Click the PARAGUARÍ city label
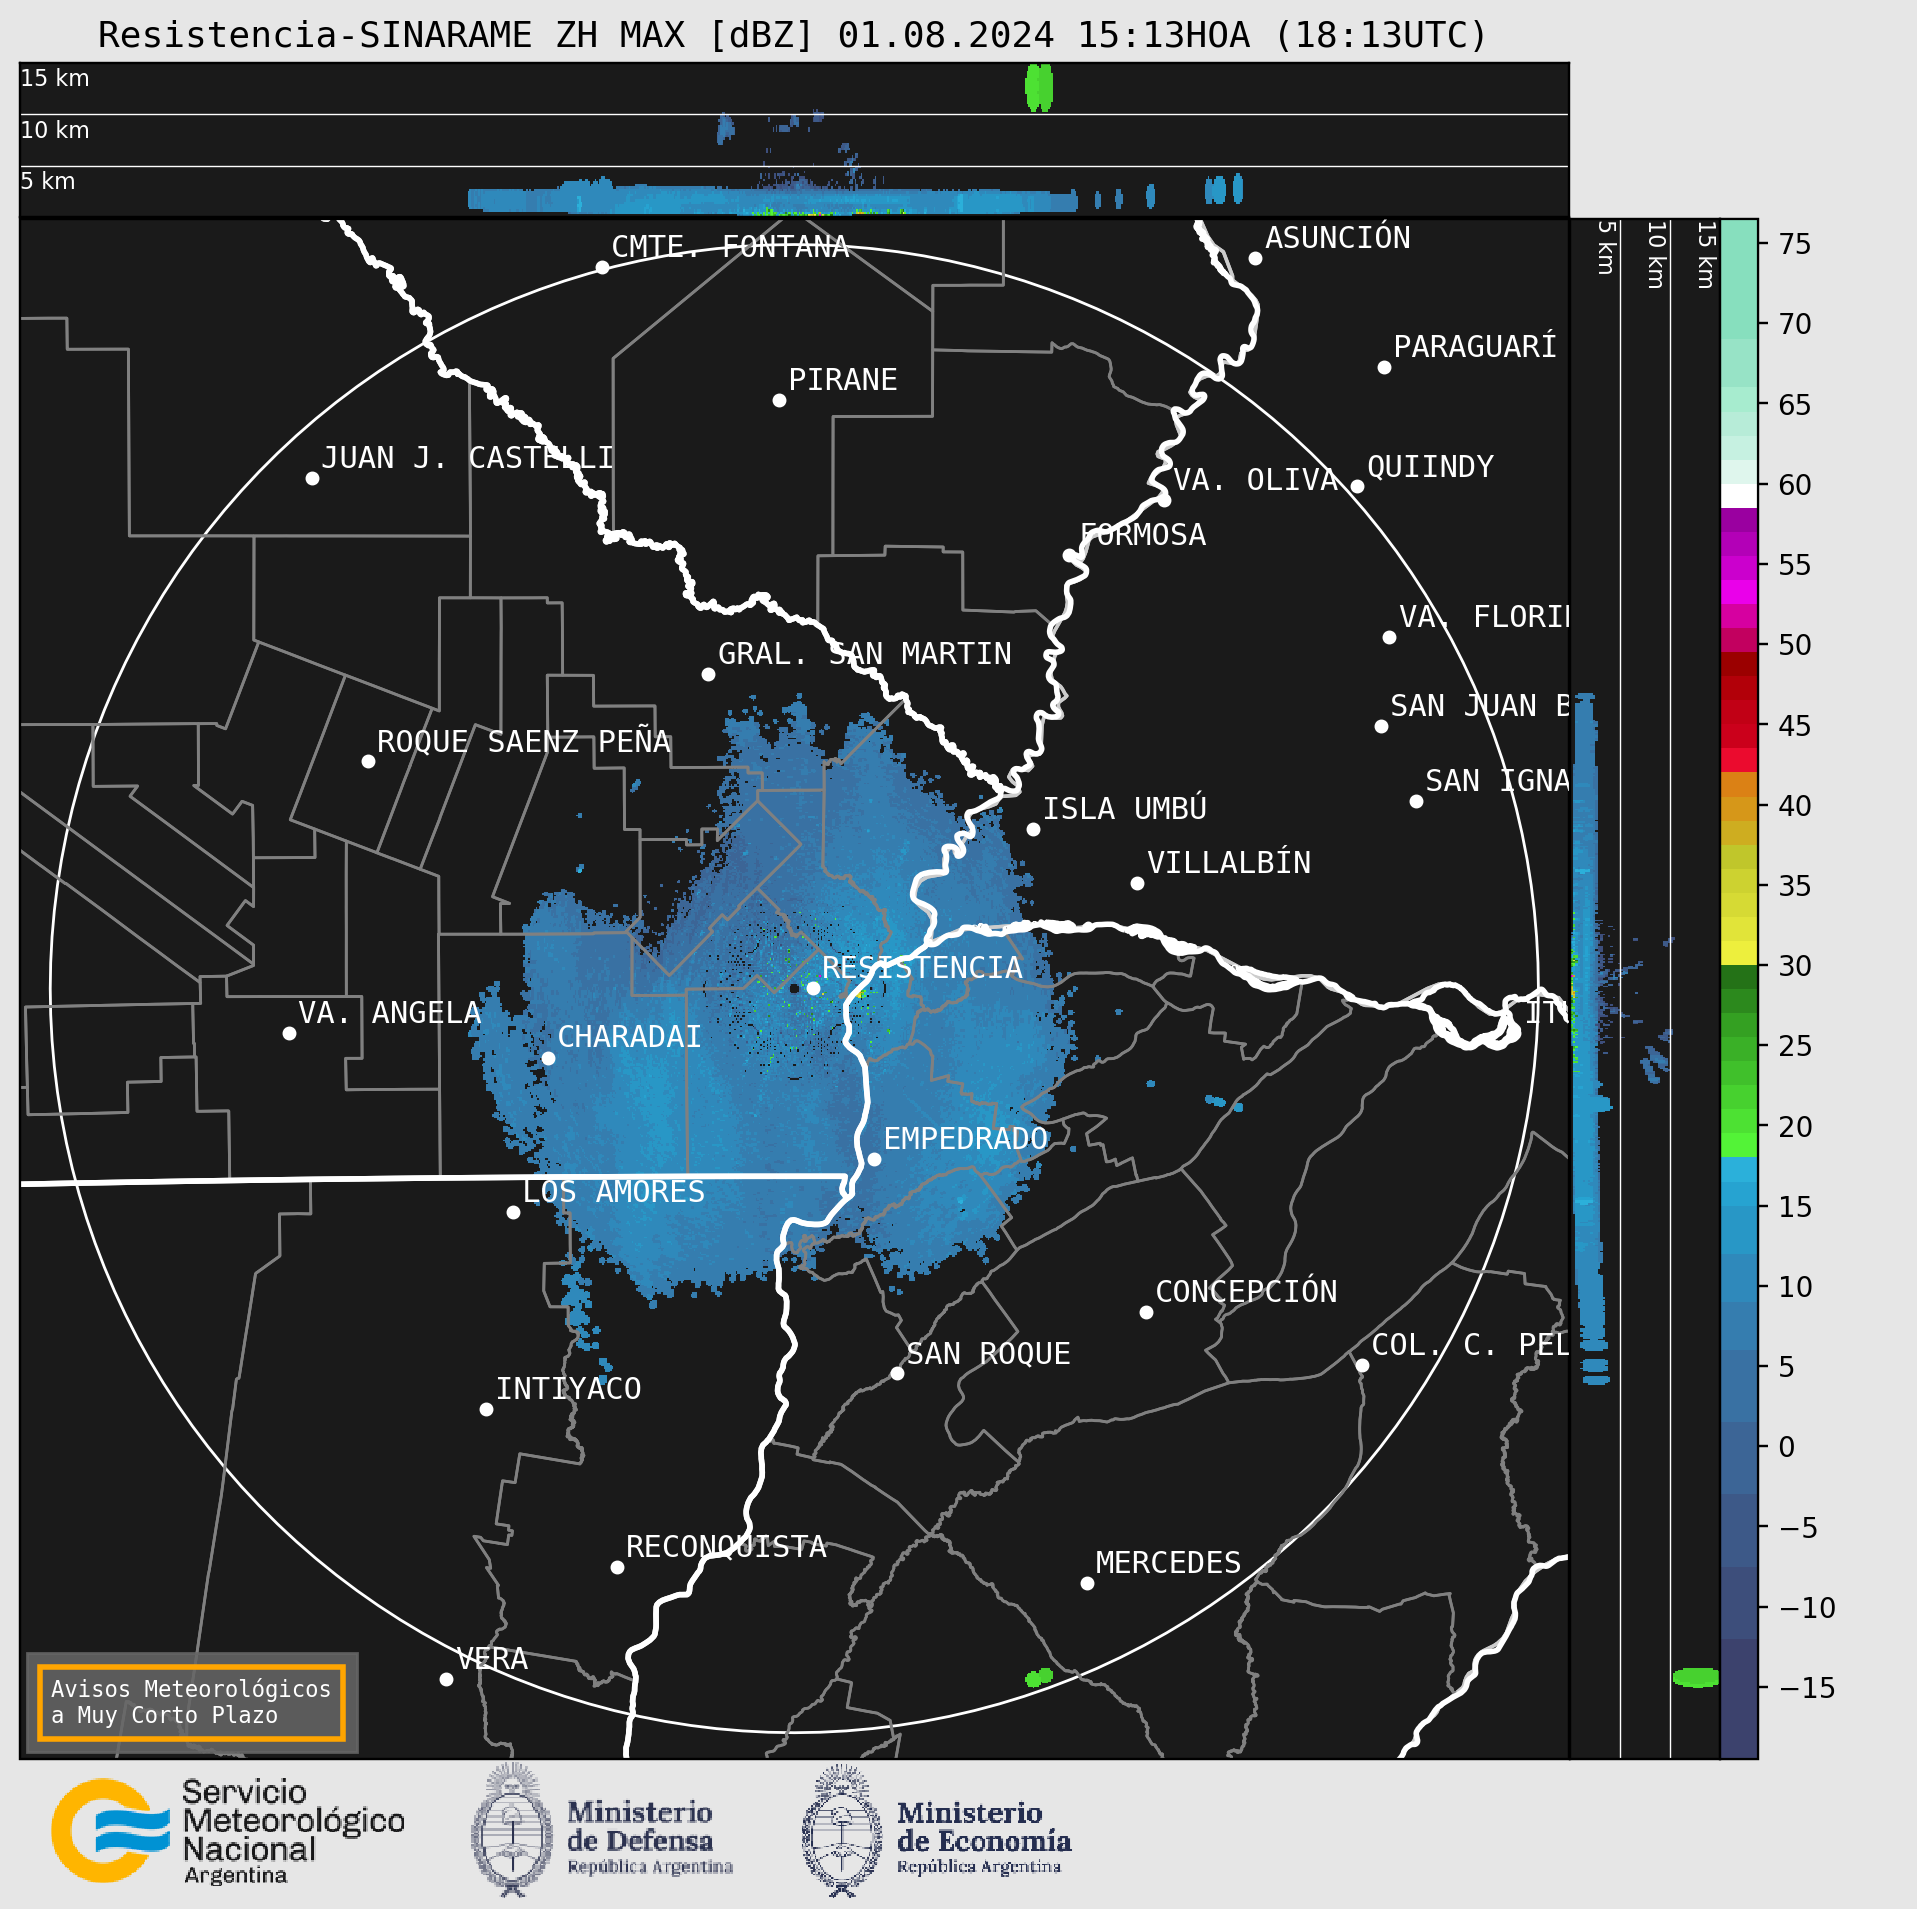 tap(1475, 347)
